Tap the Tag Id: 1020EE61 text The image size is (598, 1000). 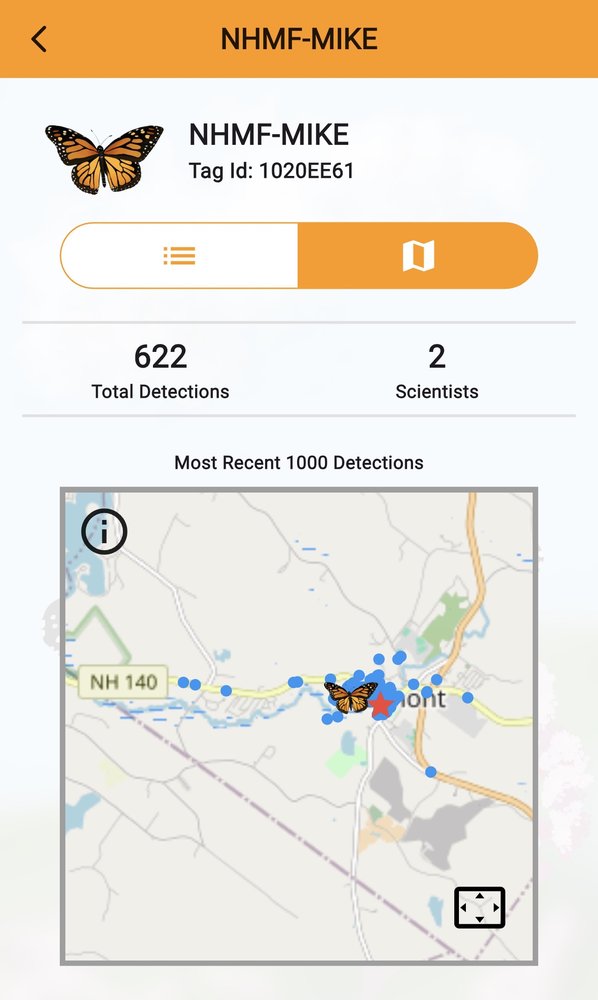[x=271, y=171]
